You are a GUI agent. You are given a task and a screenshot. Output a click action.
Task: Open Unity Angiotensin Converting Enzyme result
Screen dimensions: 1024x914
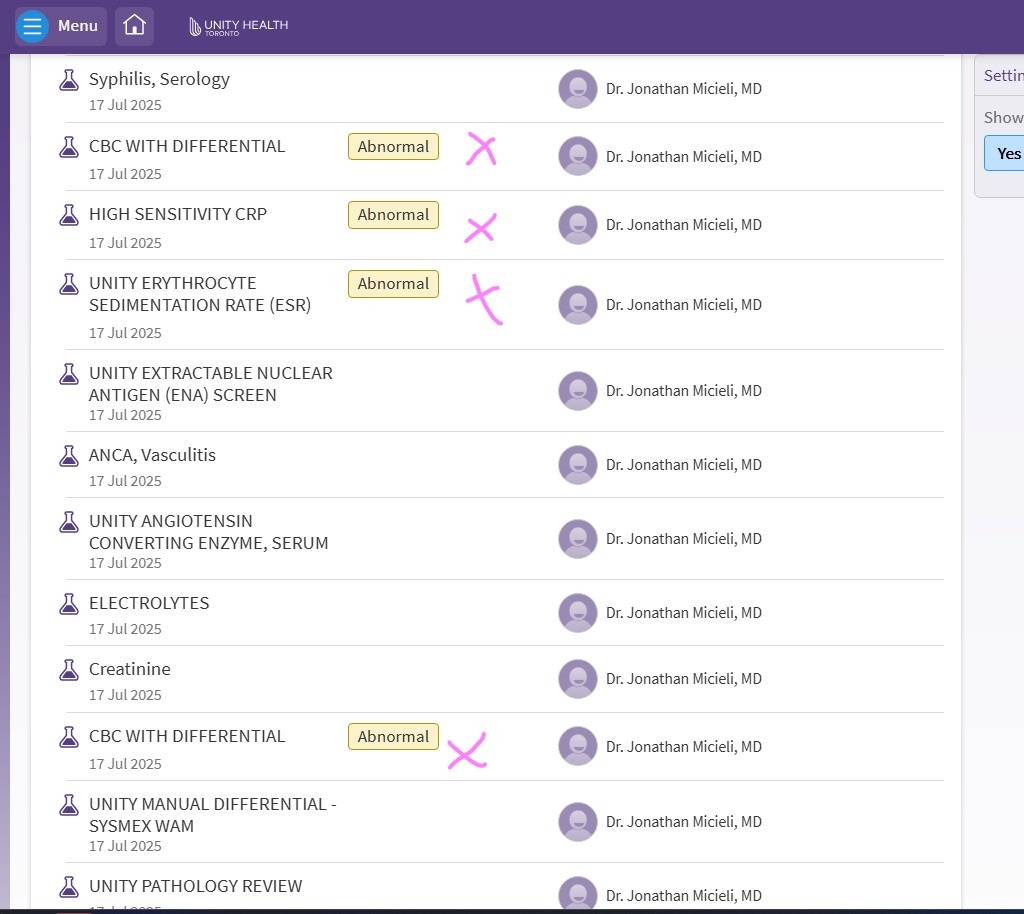(208, 532)
